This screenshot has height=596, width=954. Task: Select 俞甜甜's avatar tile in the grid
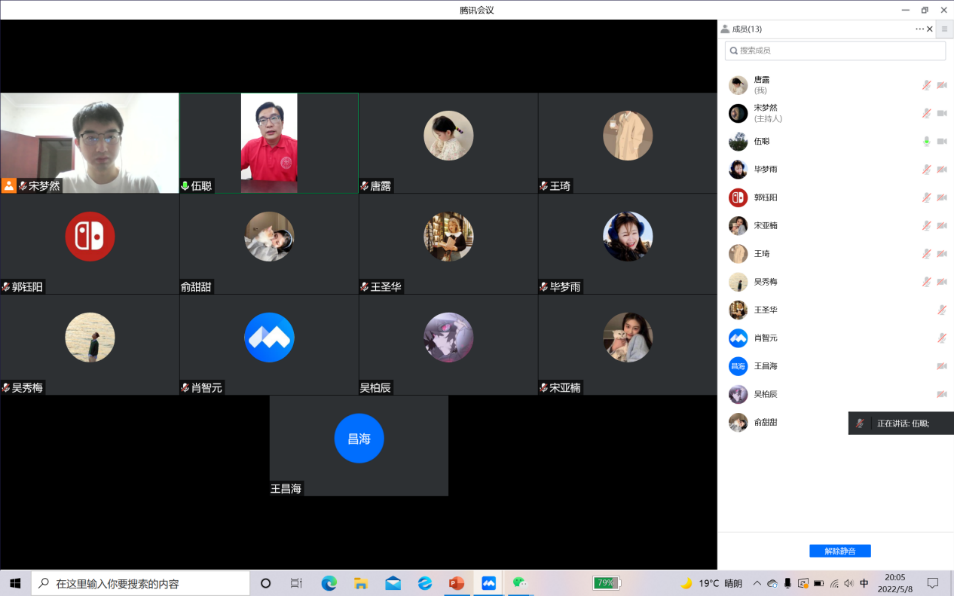pyautogui.click(x=269, y=244)
